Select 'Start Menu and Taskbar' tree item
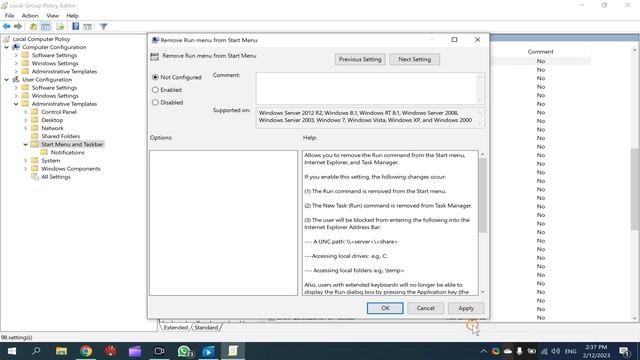 pyautogui.click(x=72, y=144)
